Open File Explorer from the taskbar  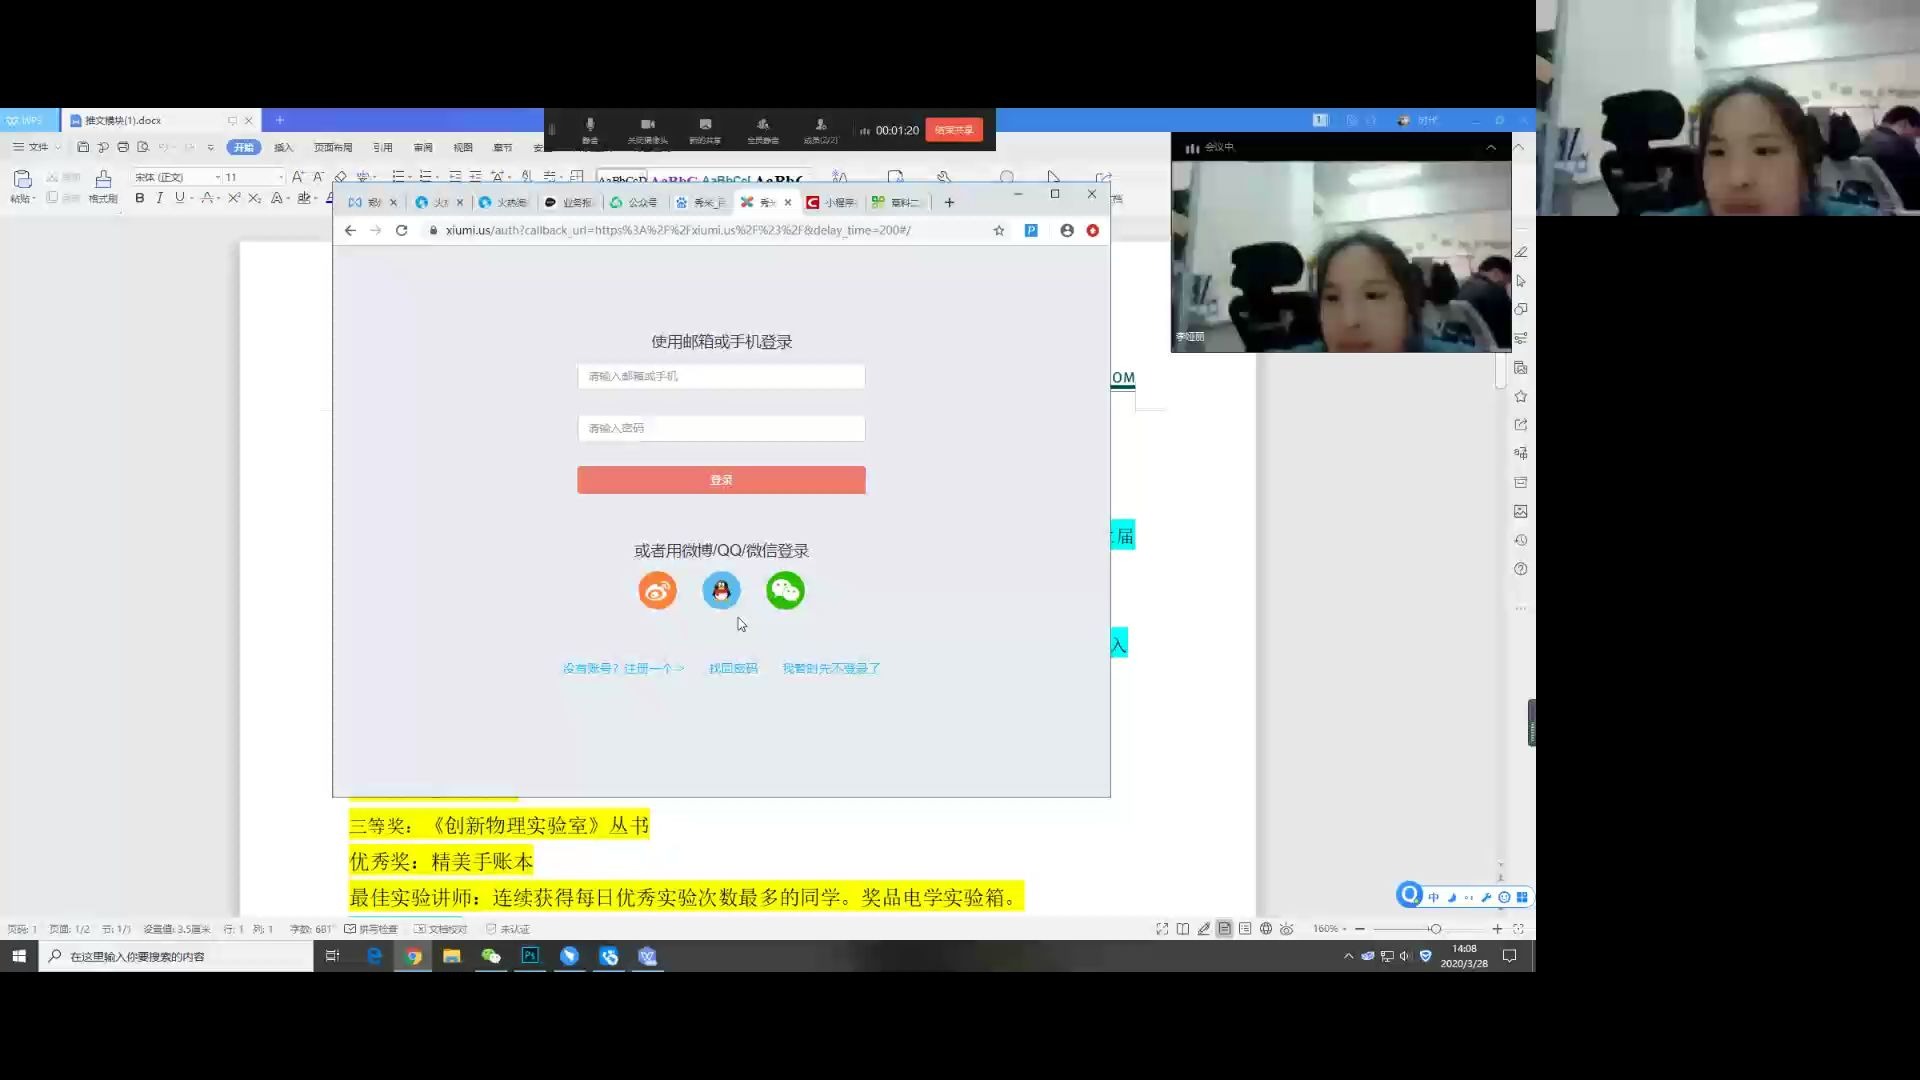452,956
